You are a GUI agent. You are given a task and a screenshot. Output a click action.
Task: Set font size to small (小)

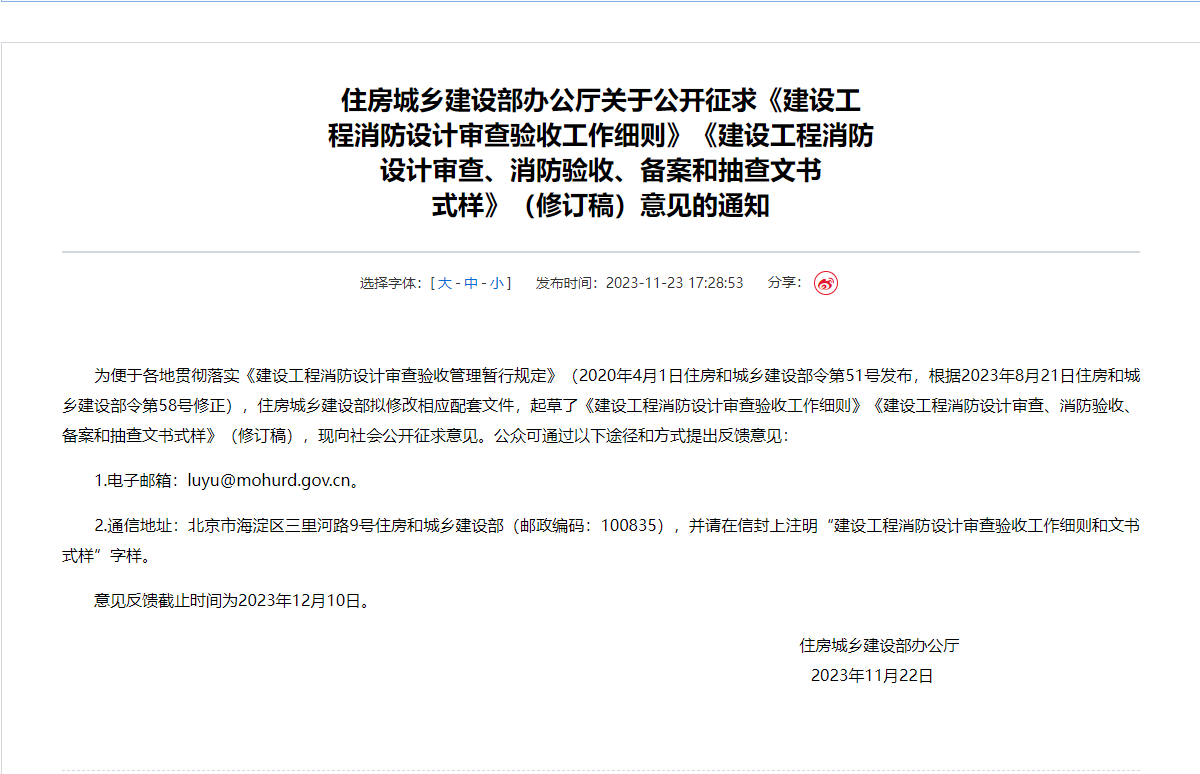496,283
